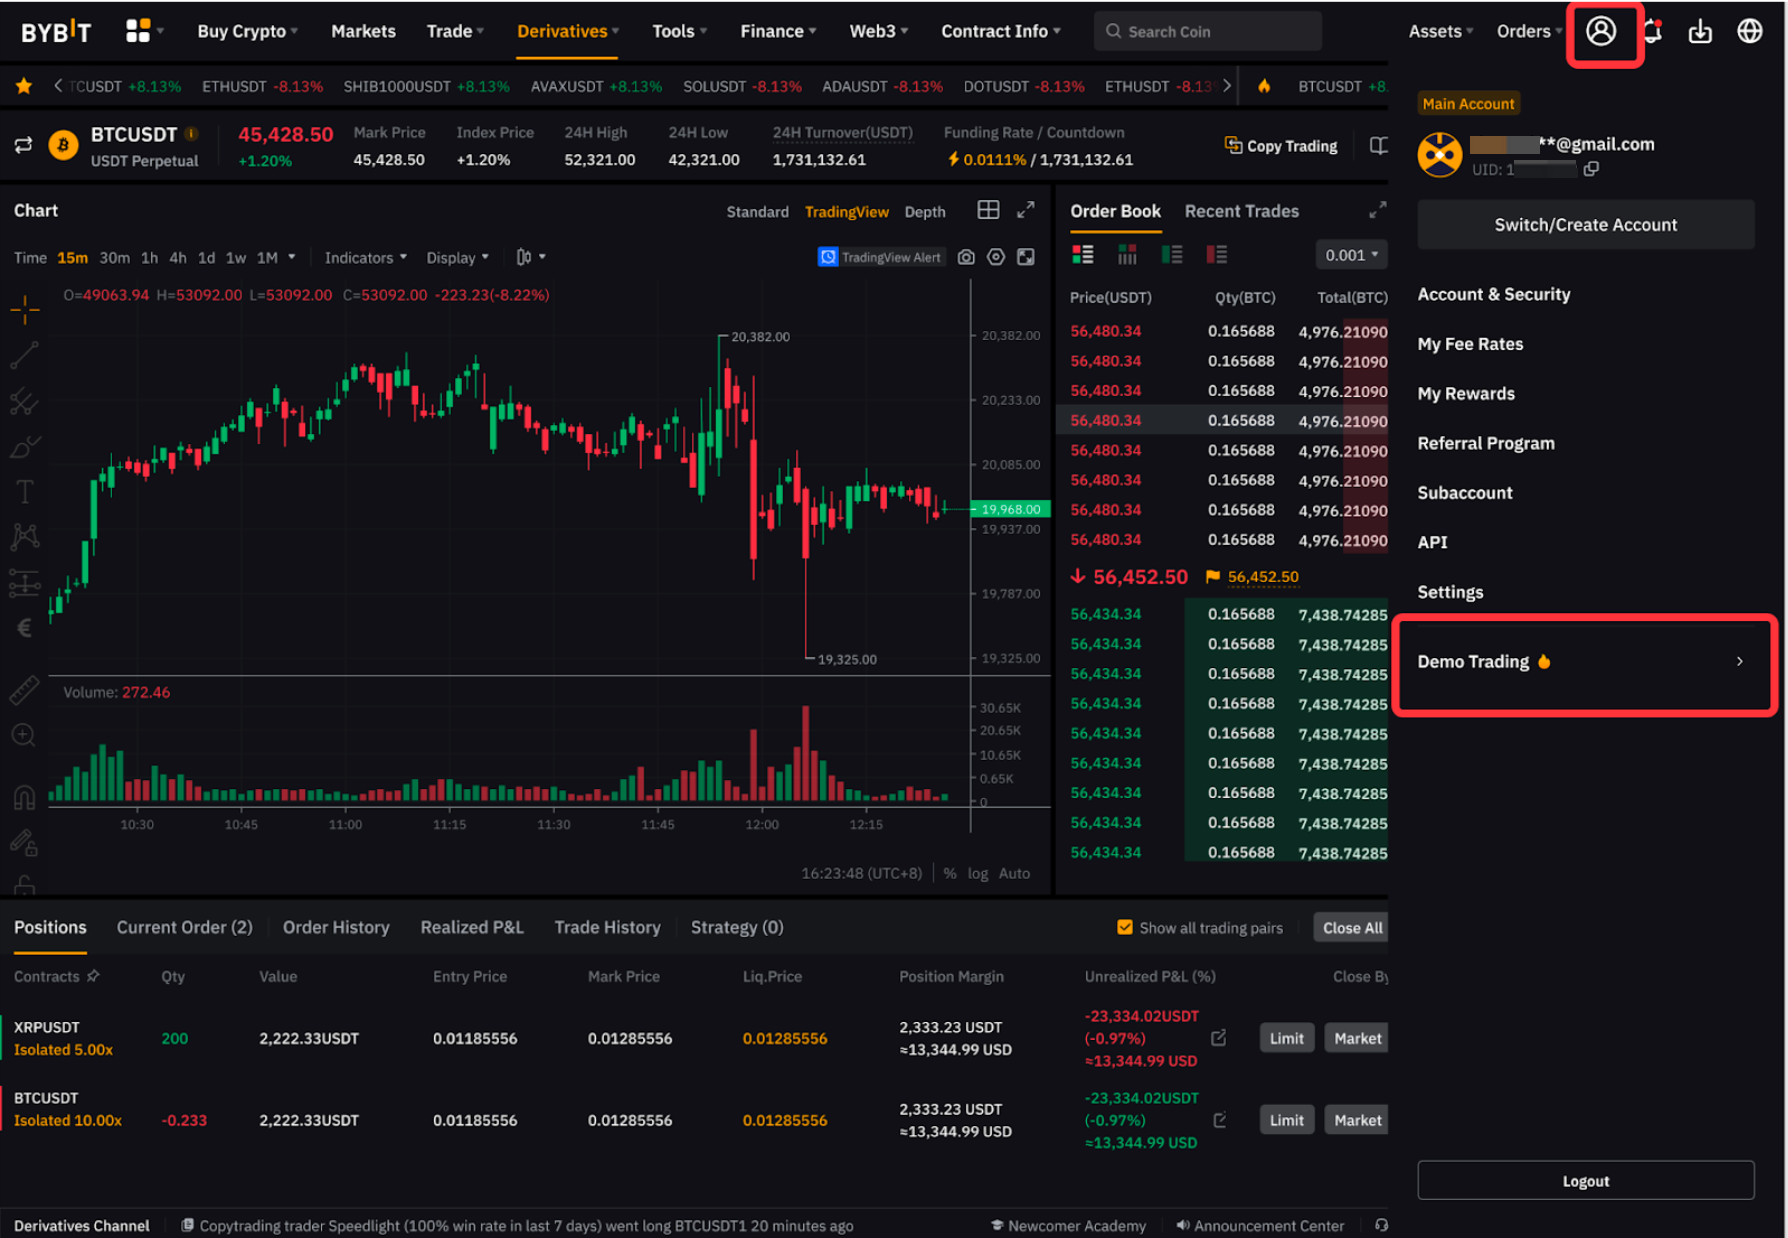Select the crosshair tool on the chart

[x=24, y=310]
